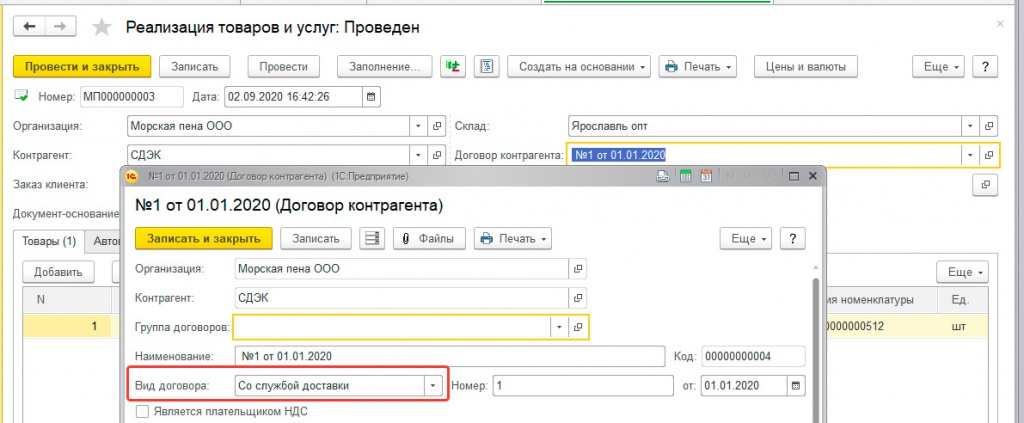Click the Провести и закрыть button
This screenshot has width=1024, height=423.
(x=82, y=66)
